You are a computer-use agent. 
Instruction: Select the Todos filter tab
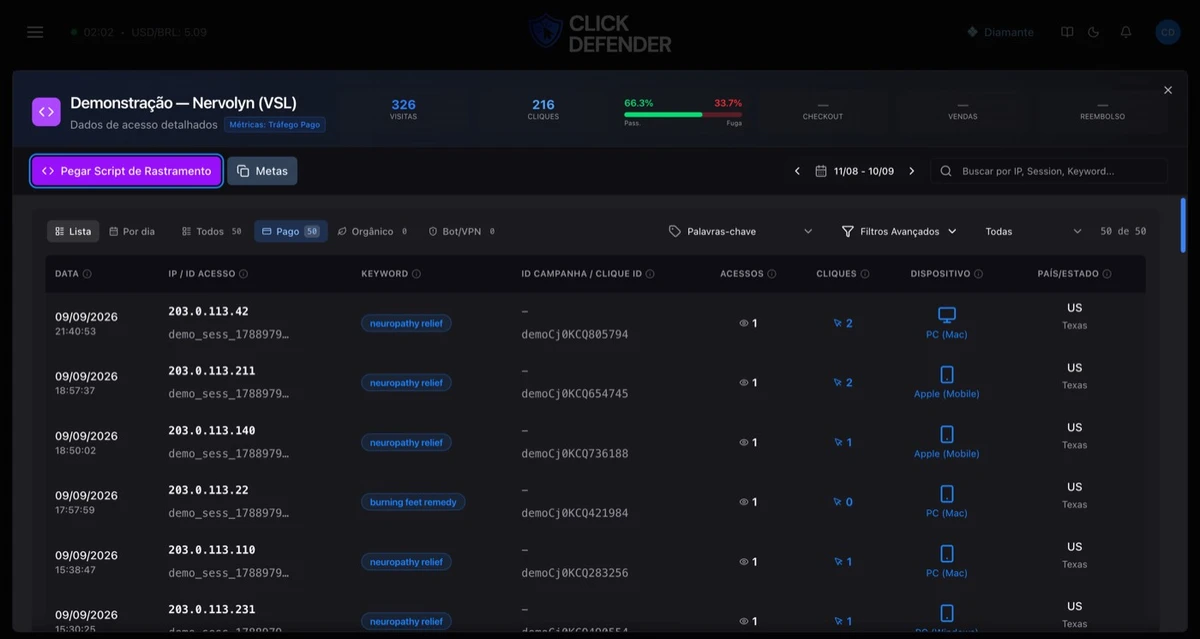pos(212,231)
